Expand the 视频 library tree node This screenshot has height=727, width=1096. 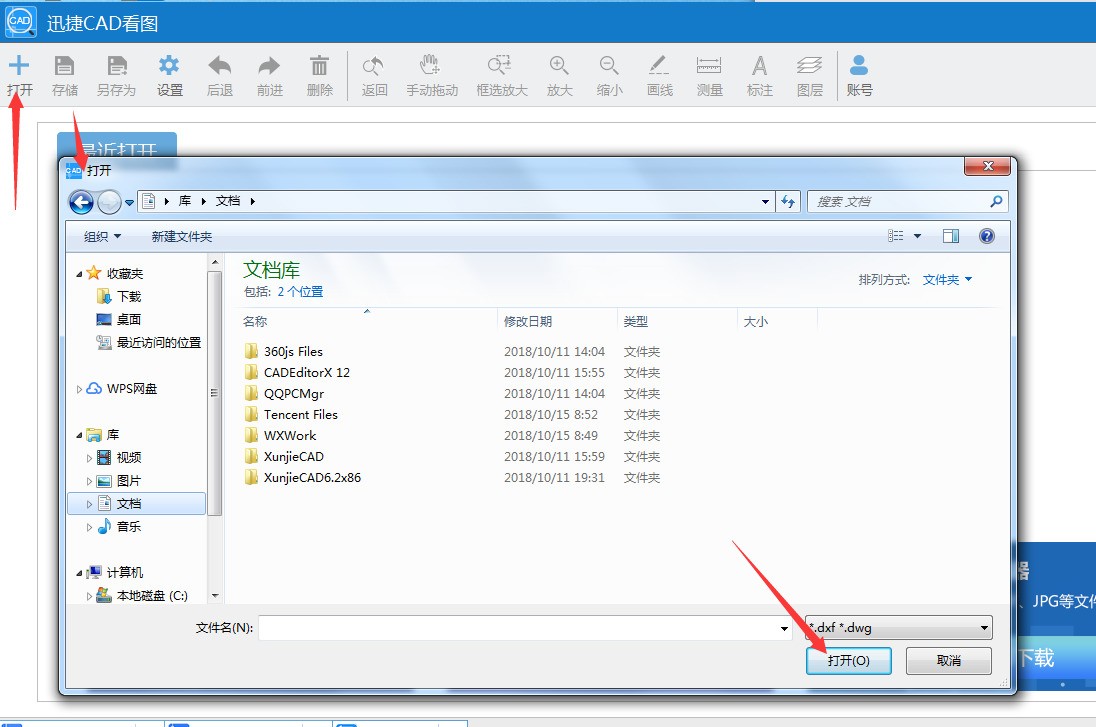[90, 458]
